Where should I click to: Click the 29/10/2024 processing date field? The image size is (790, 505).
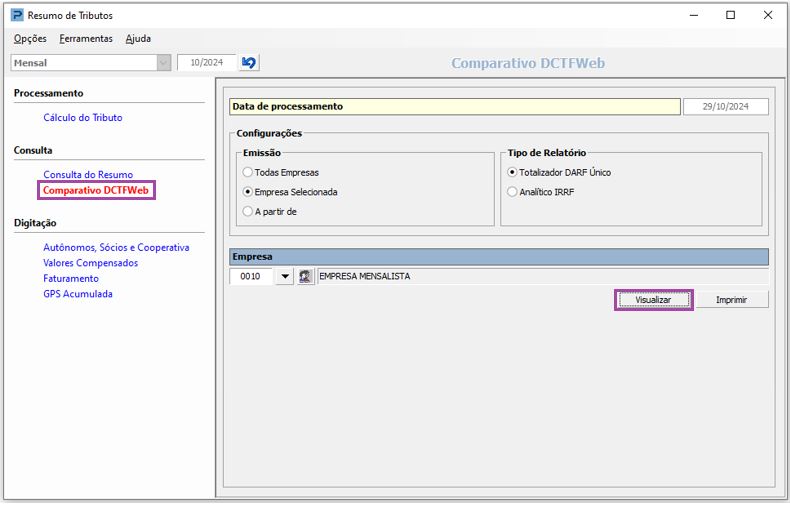[726, 106]
